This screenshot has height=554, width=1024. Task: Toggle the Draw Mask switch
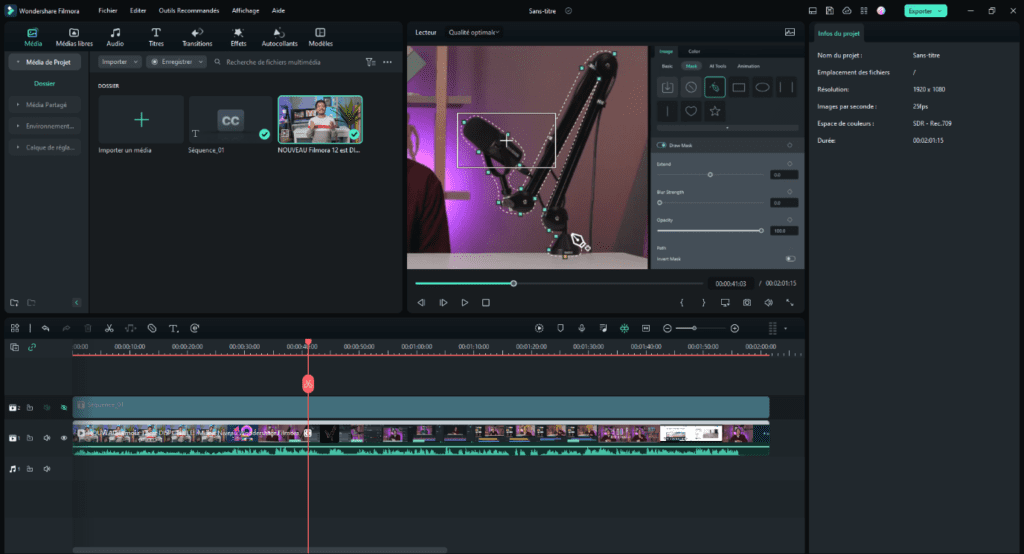(x=662, y=145)
